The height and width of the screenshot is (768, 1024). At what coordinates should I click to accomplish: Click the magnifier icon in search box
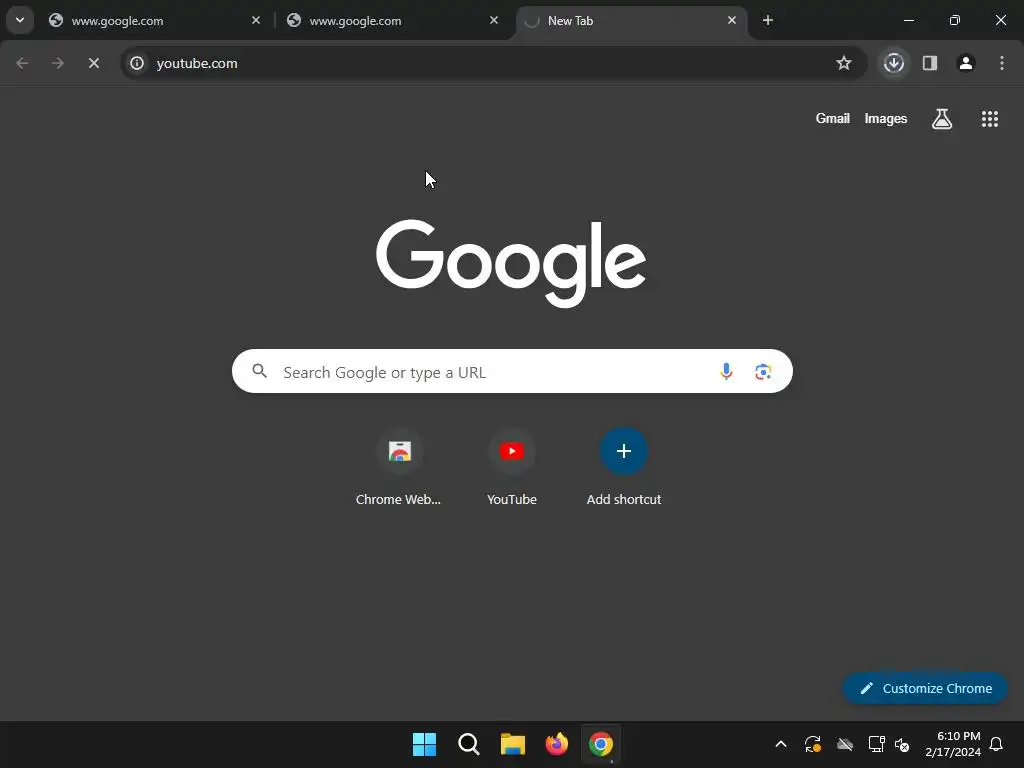click(259, 371)
